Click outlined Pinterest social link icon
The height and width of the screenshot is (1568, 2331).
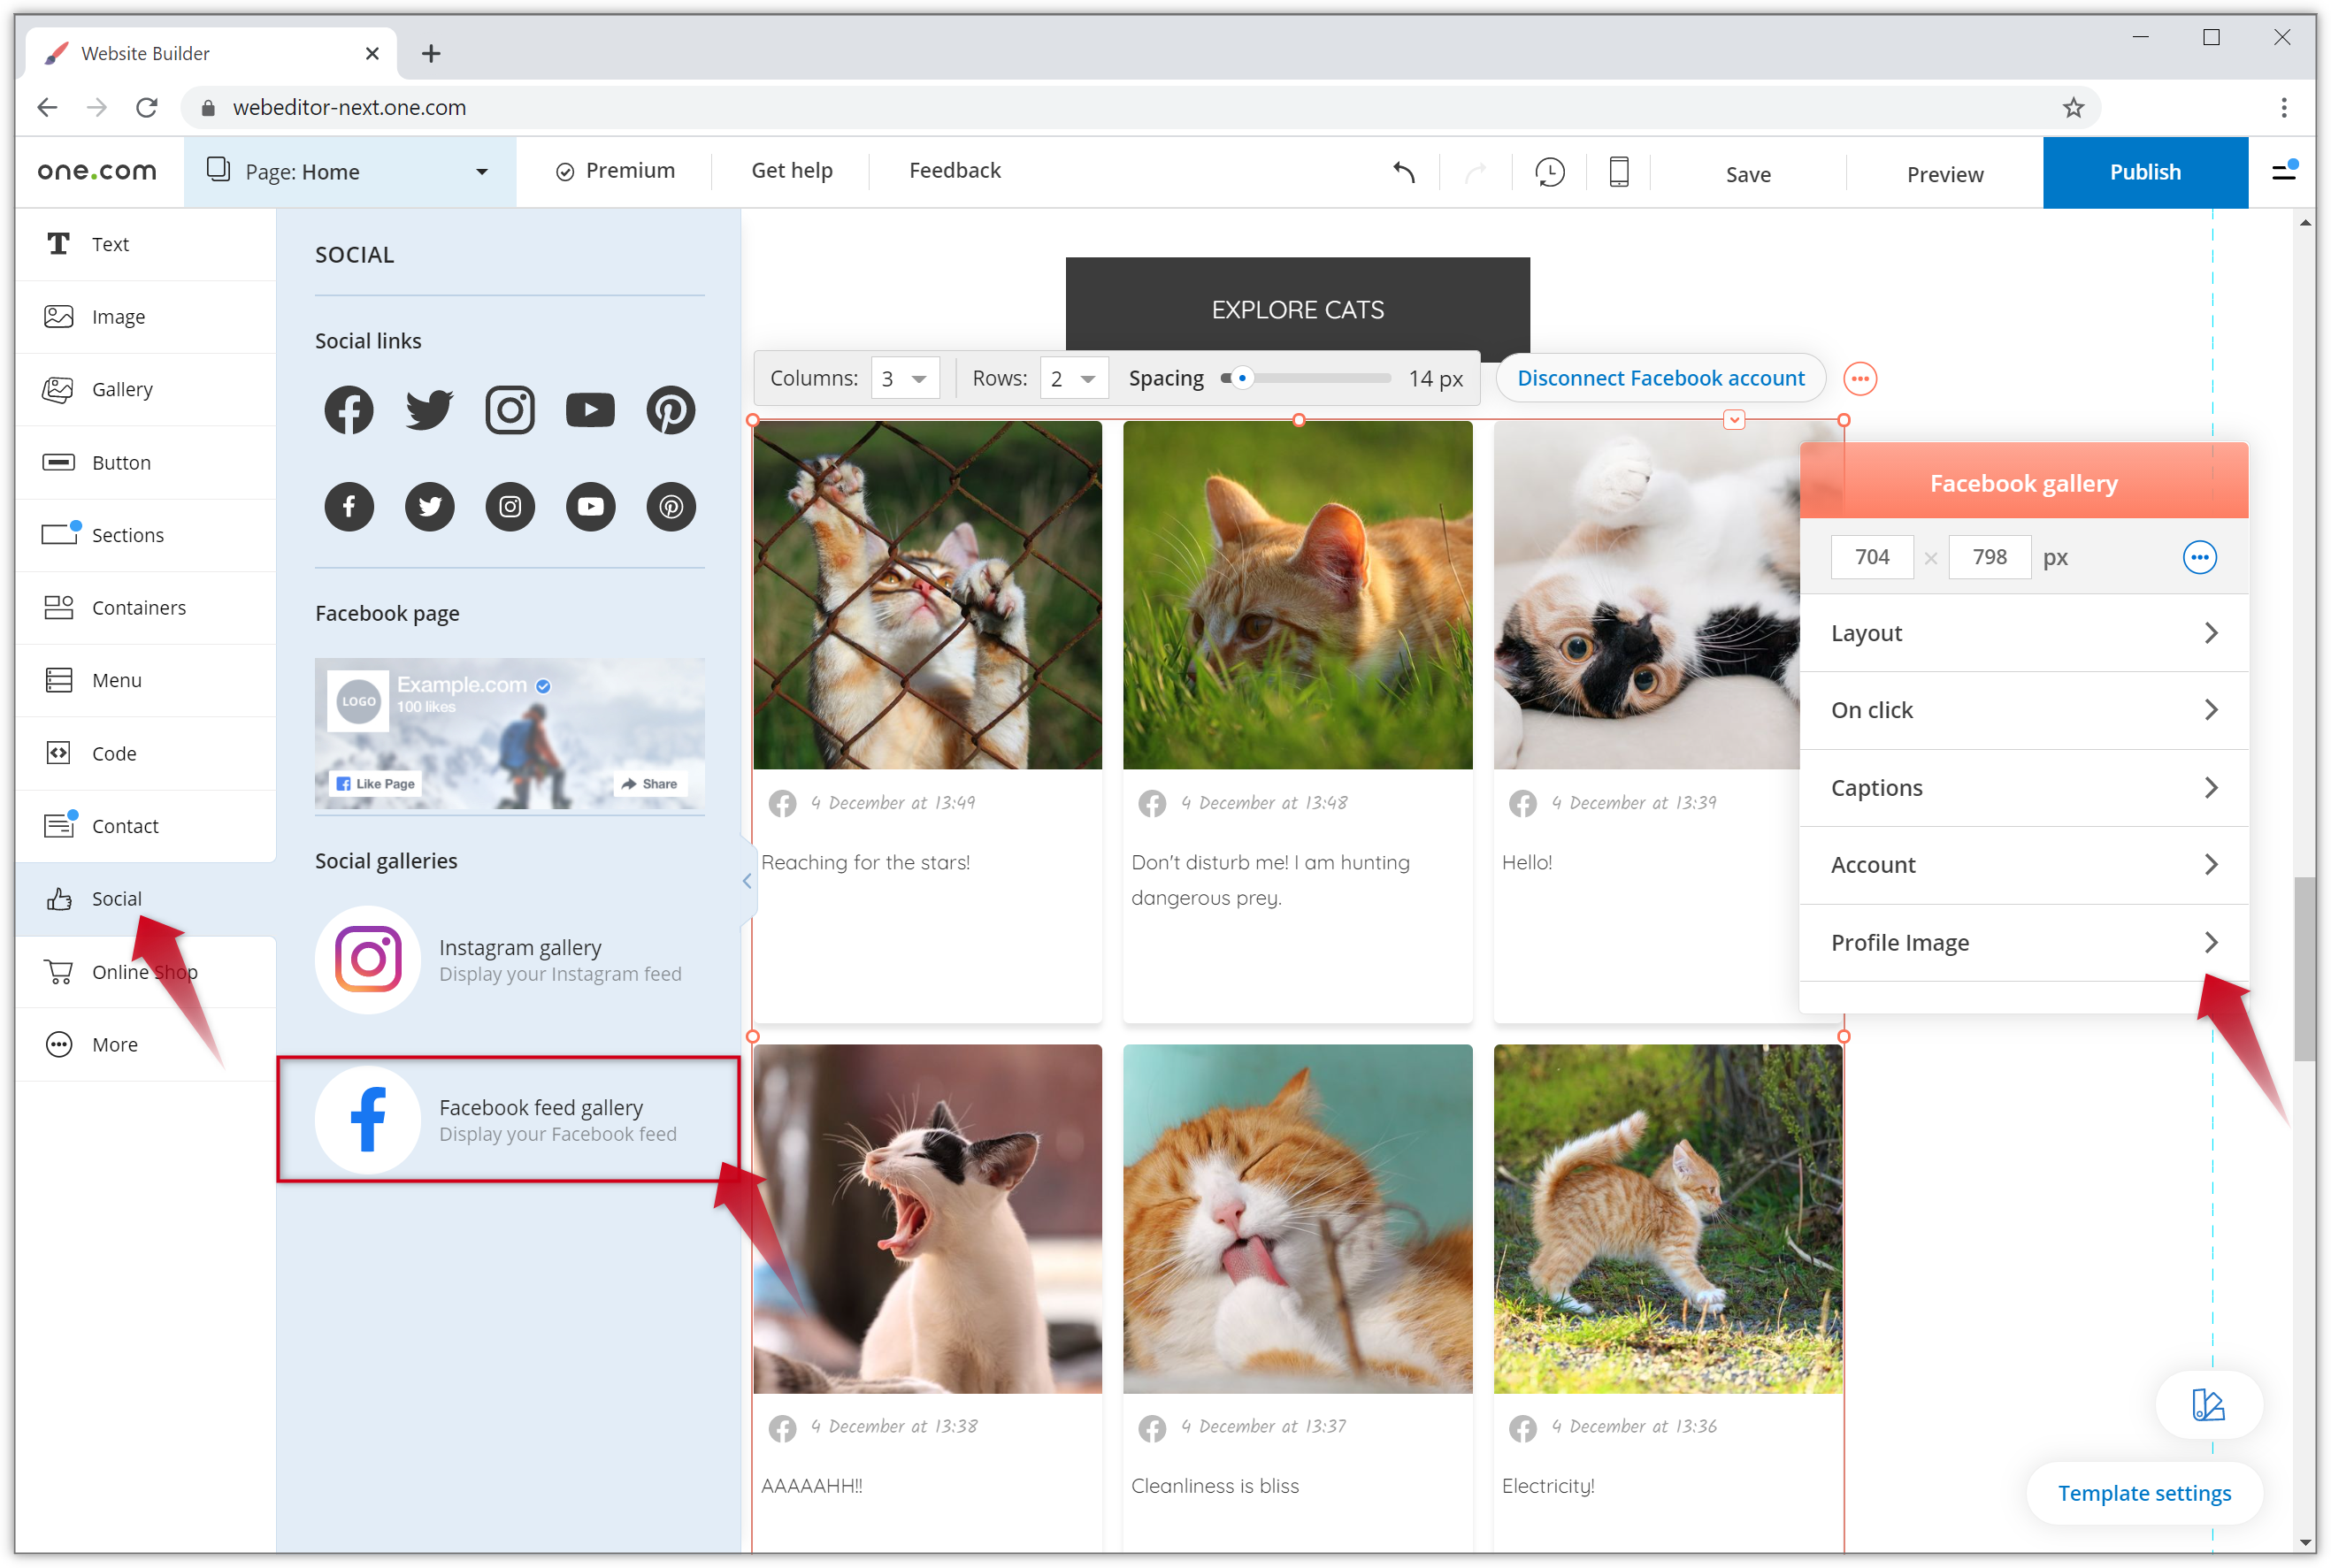pyautogui.click(x=670, y=410)
